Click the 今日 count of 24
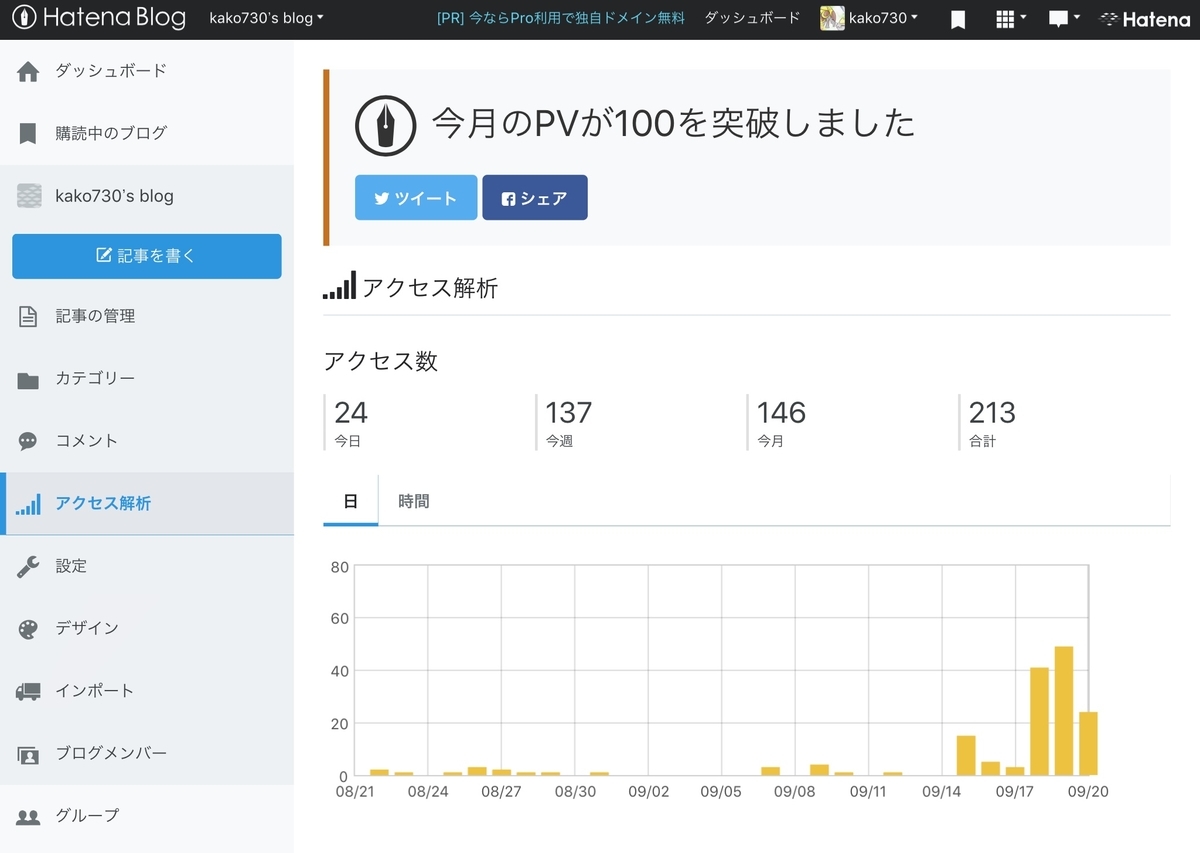Viewport: 1200px width, 853px height. [351, 412]
